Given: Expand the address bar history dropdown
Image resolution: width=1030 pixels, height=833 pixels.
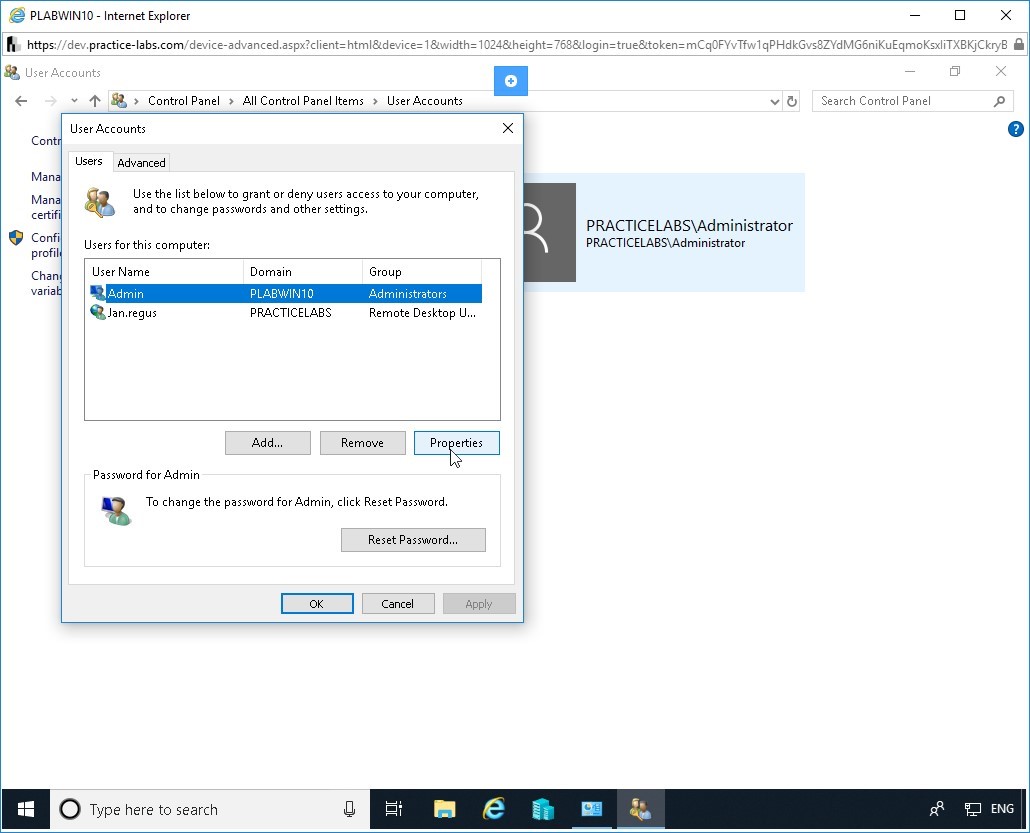Looking at the screenshot, I should (774, 101).
